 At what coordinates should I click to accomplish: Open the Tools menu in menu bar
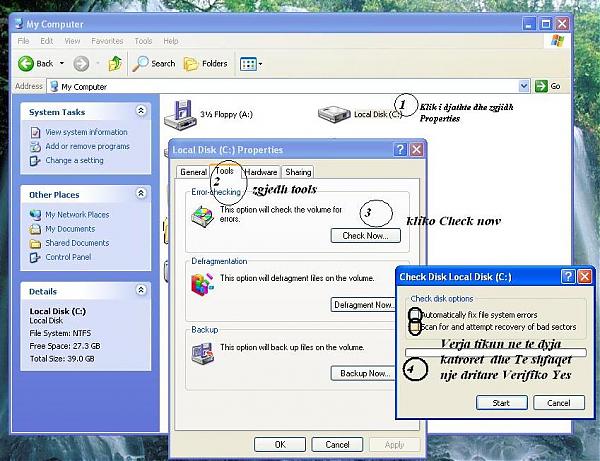click(x=143, y=41)
